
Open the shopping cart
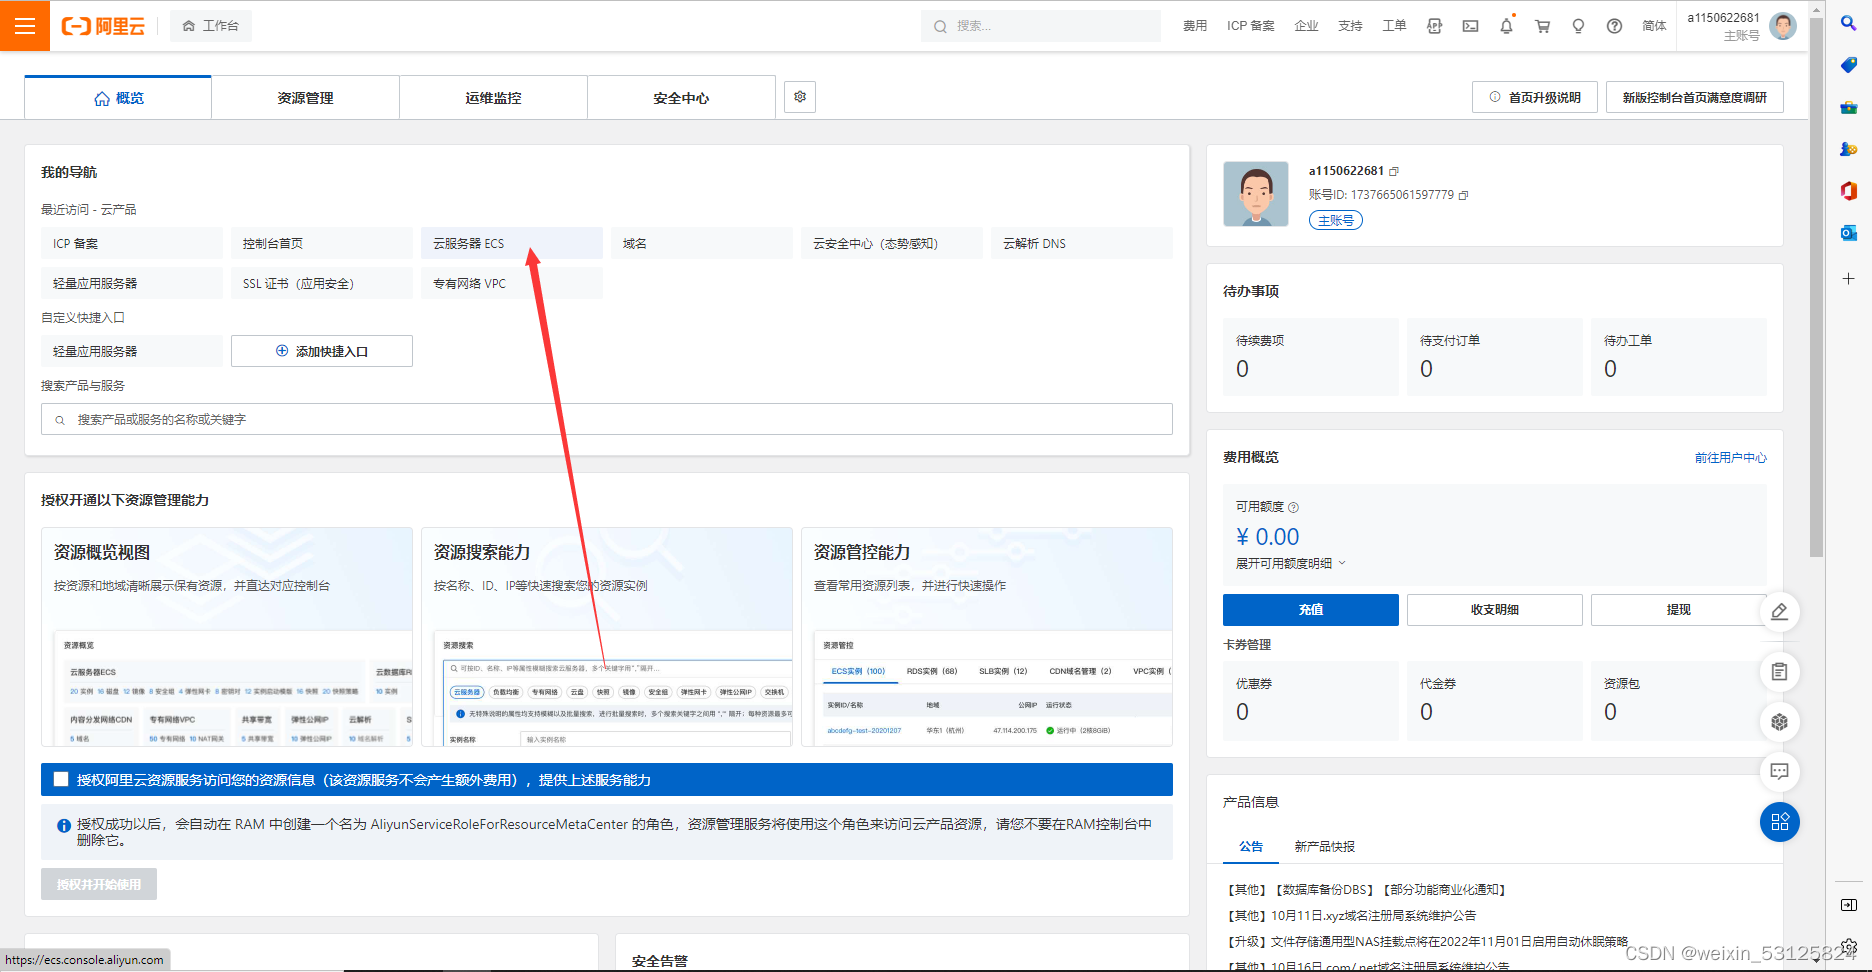(1542, 26)
